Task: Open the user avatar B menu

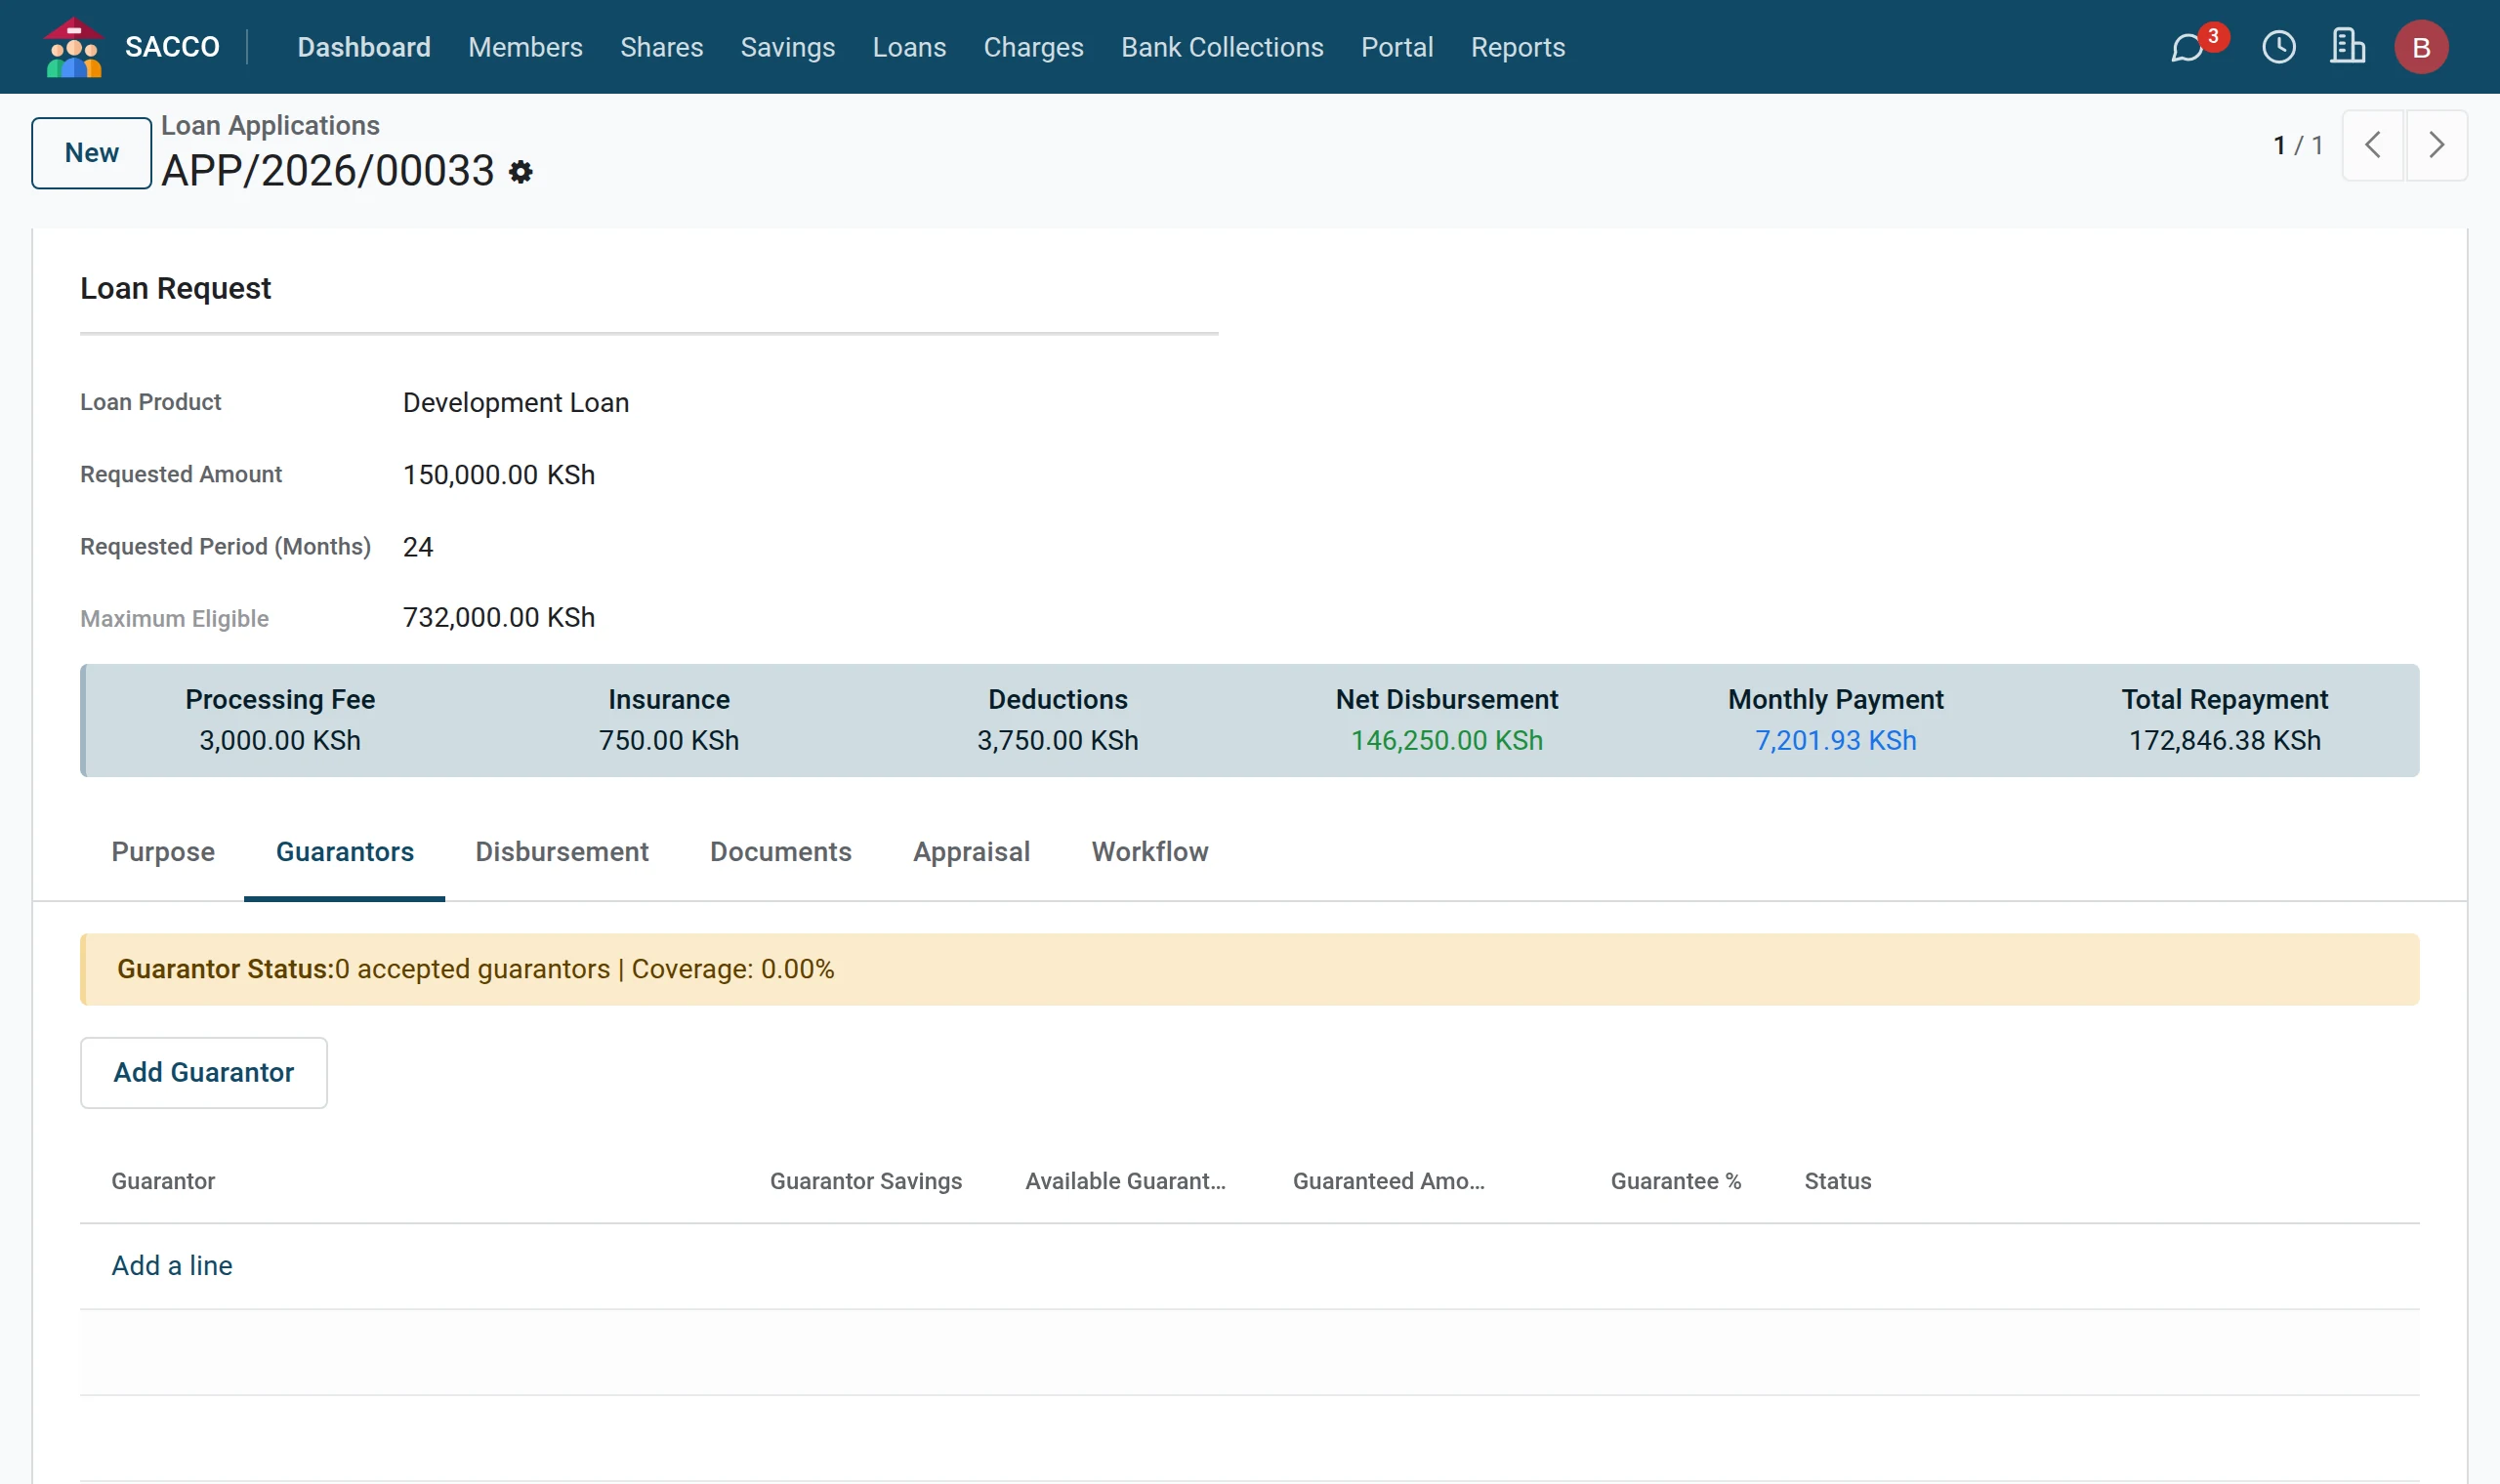Action: [2421, 47]
